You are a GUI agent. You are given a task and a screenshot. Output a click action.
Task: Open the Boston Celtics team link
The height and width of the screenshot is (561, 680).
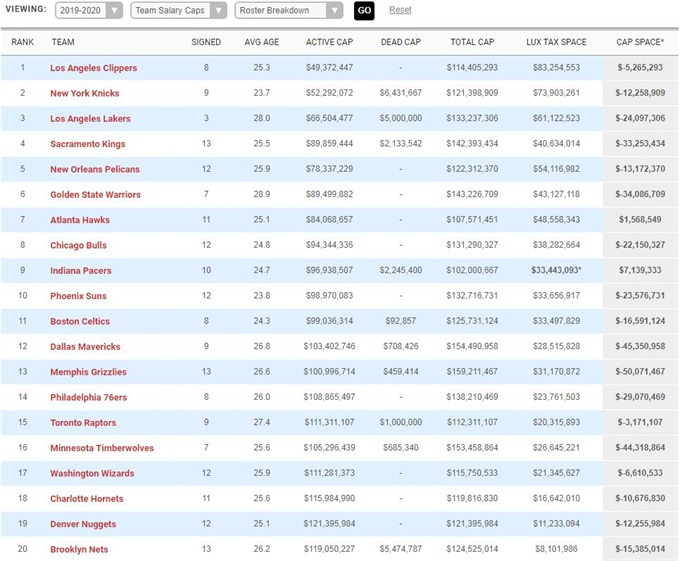[80, 322]
